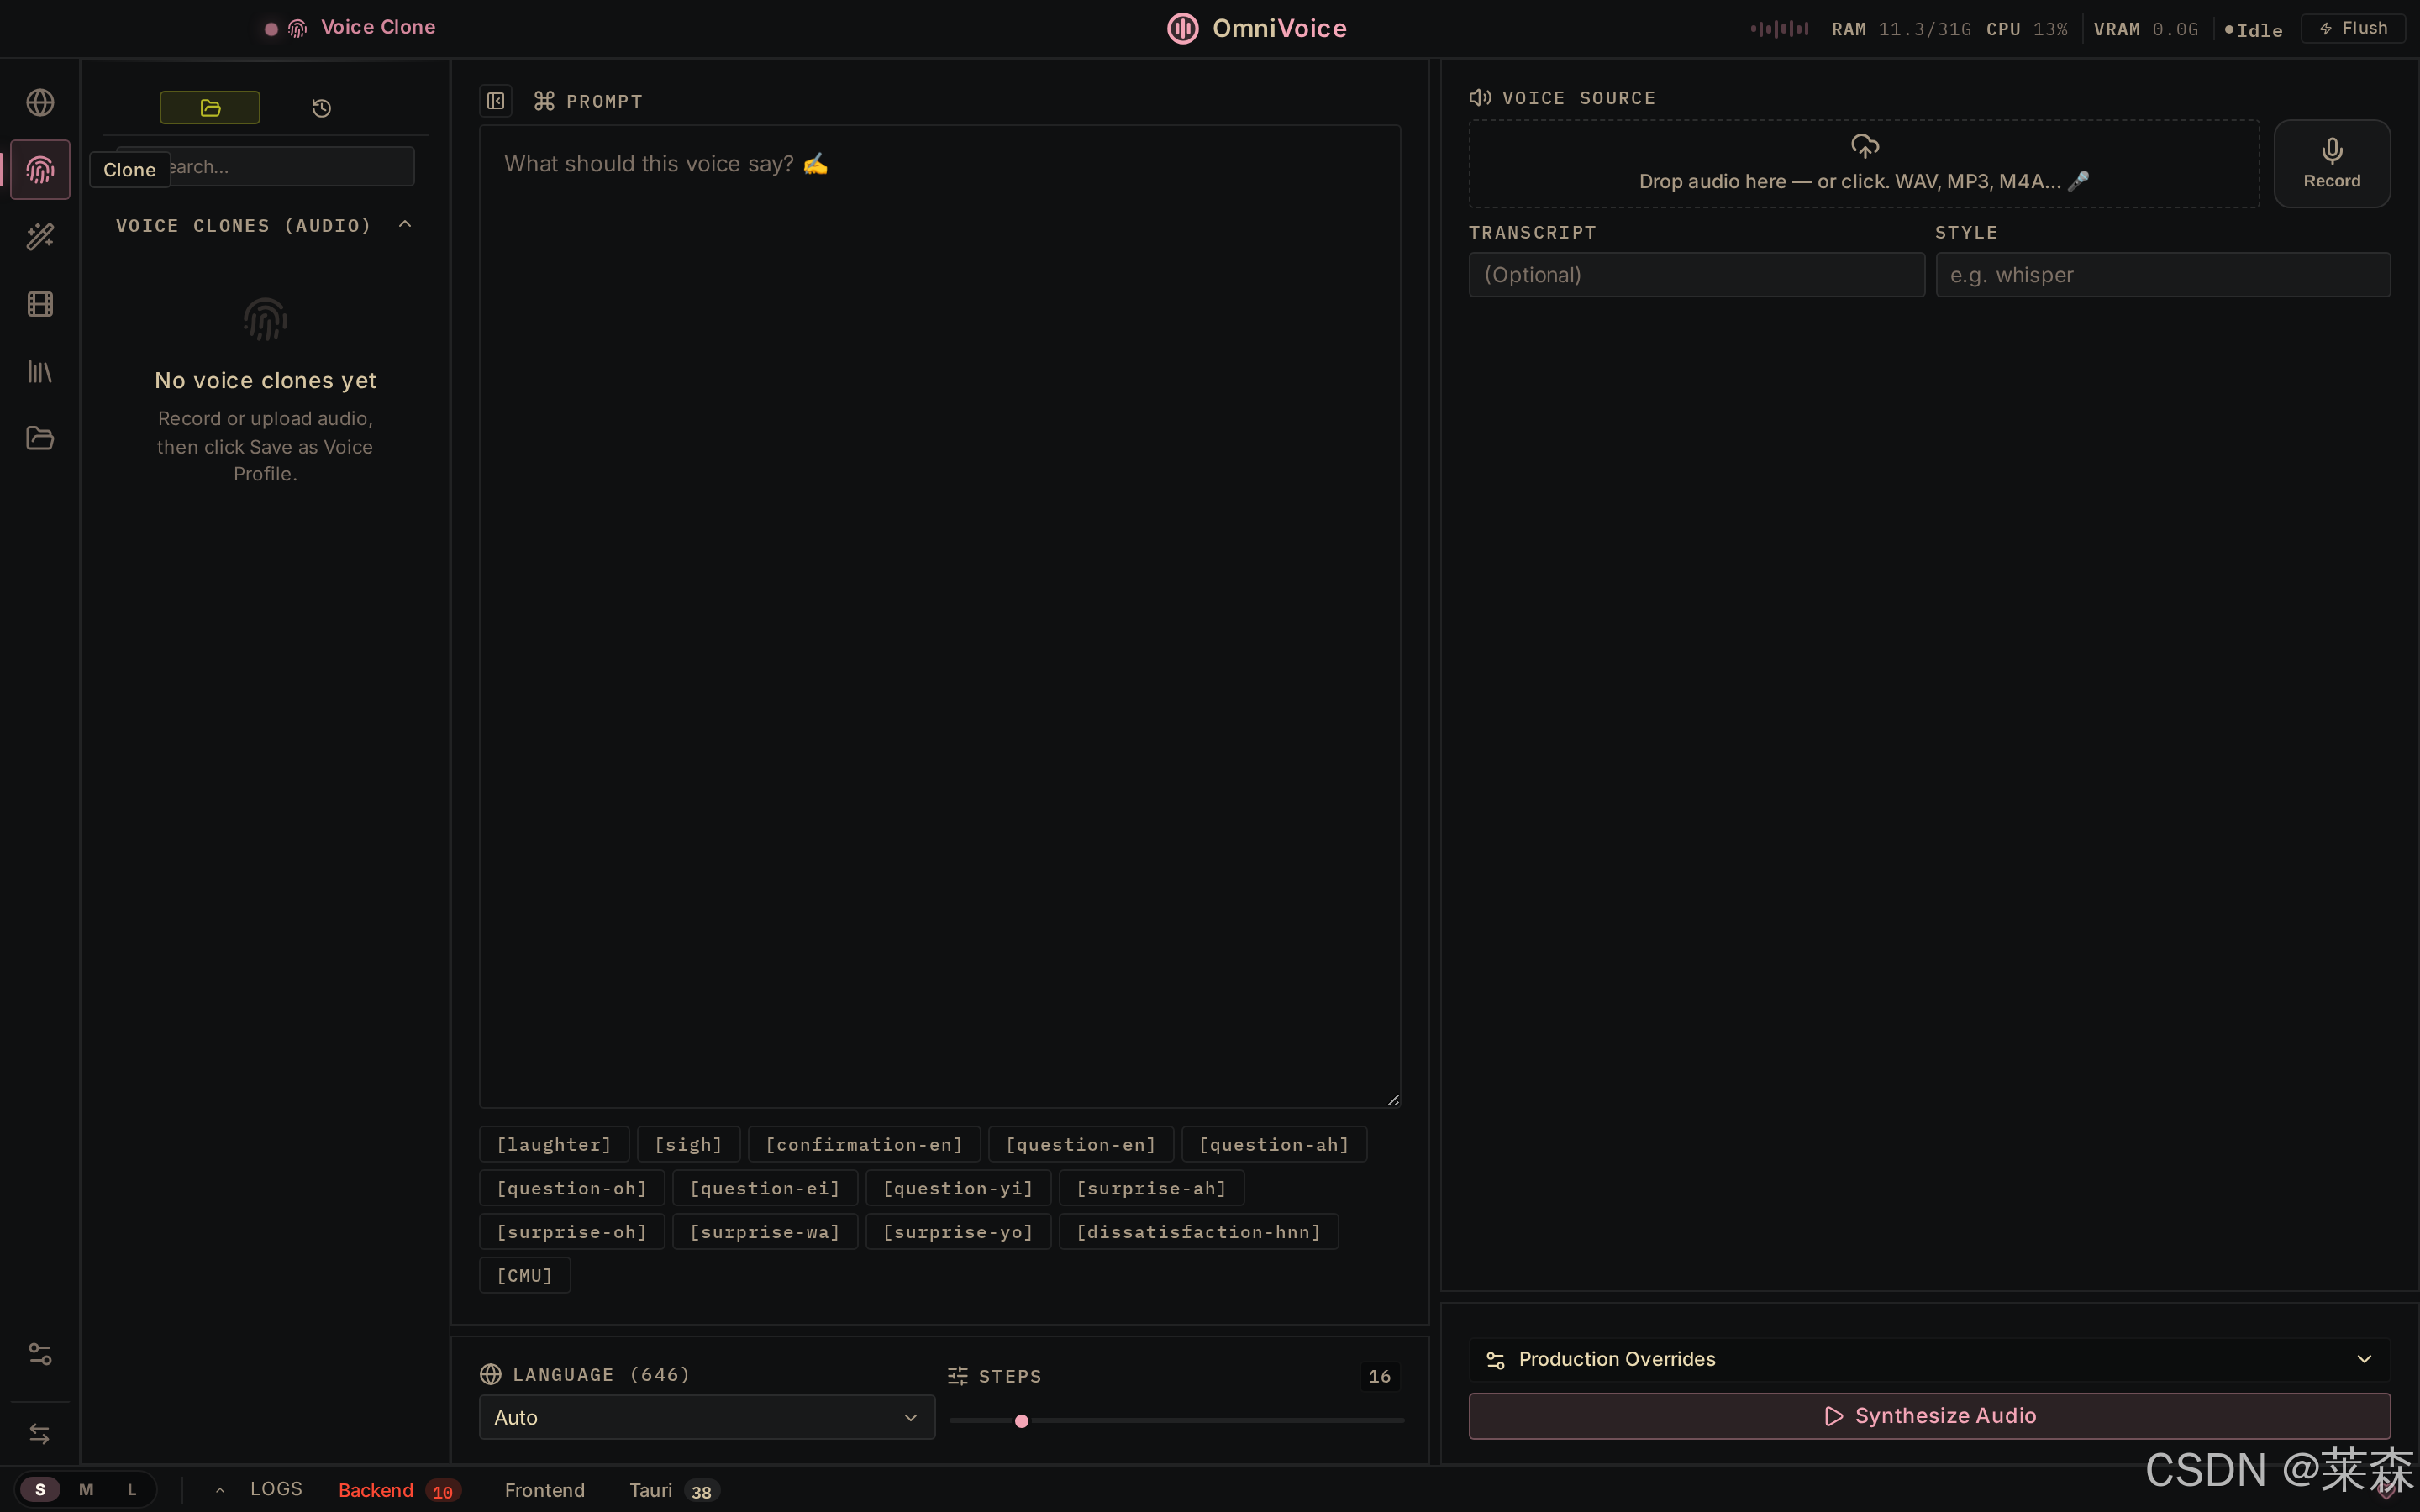Open the magic wand sidebar tool
The width and height of the screenshot is (2420, 1512).
point(40,237)
